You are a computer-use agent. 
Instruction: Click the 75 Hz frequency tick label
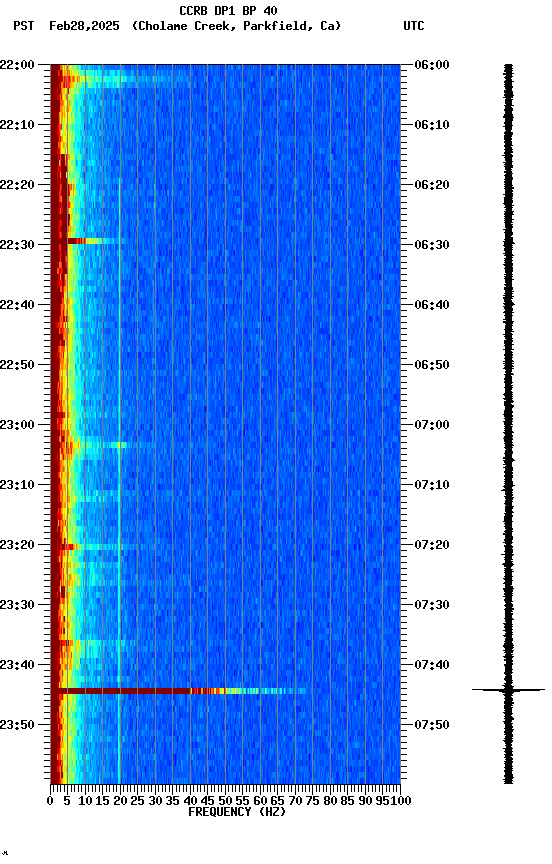[312, 801]
